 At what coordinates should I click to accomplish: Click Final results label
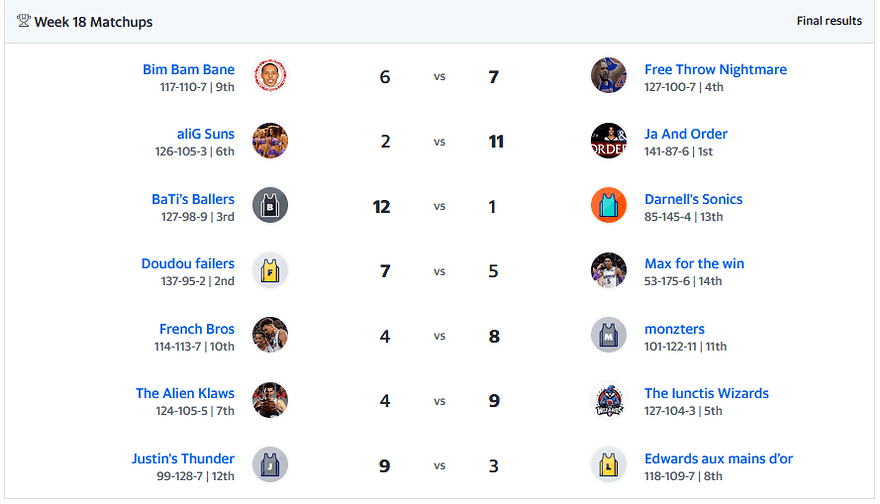pyautogui.click(x=829, y=21)
